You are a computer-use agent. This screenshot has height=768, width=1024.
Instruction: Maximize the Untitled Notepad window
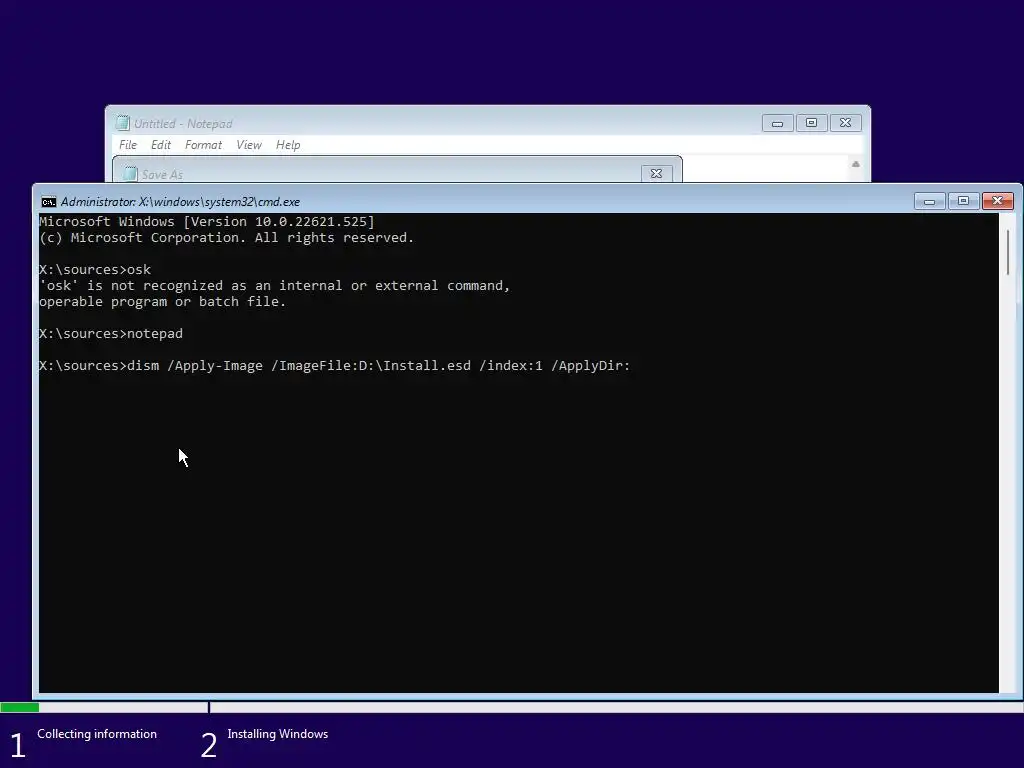tap(811, 123)
